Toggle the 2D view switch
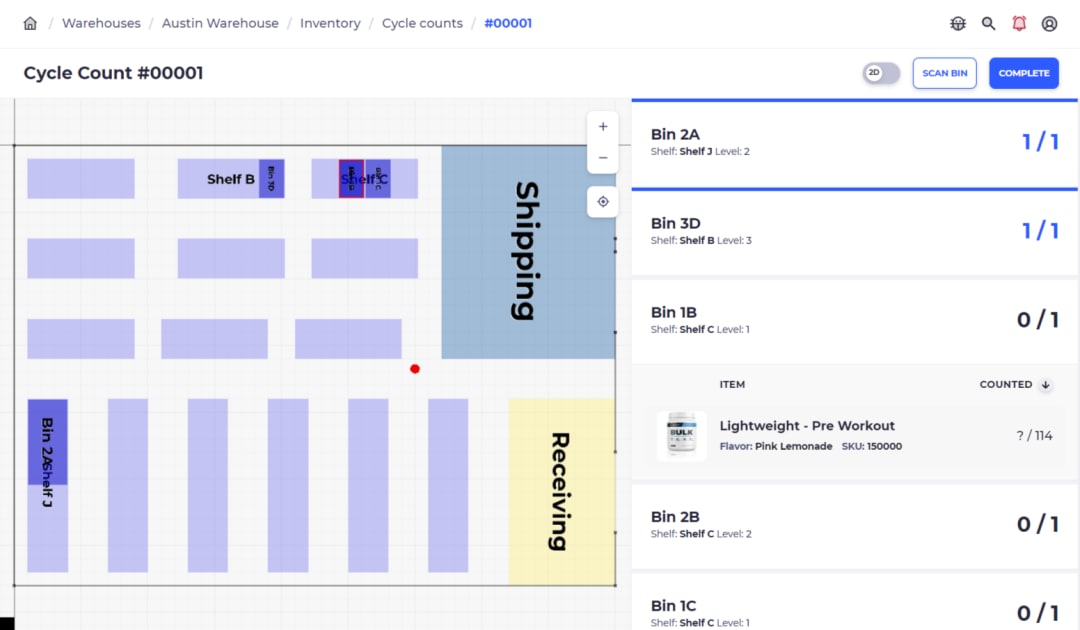1080x630 pixels. tap(882, 73)
